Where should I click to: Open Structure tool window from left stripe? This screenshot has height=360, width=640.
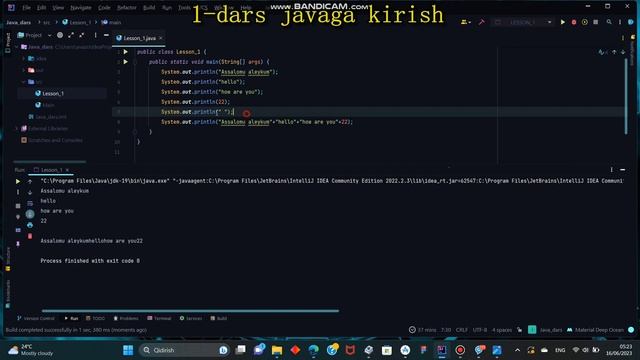tap(8, 258)
